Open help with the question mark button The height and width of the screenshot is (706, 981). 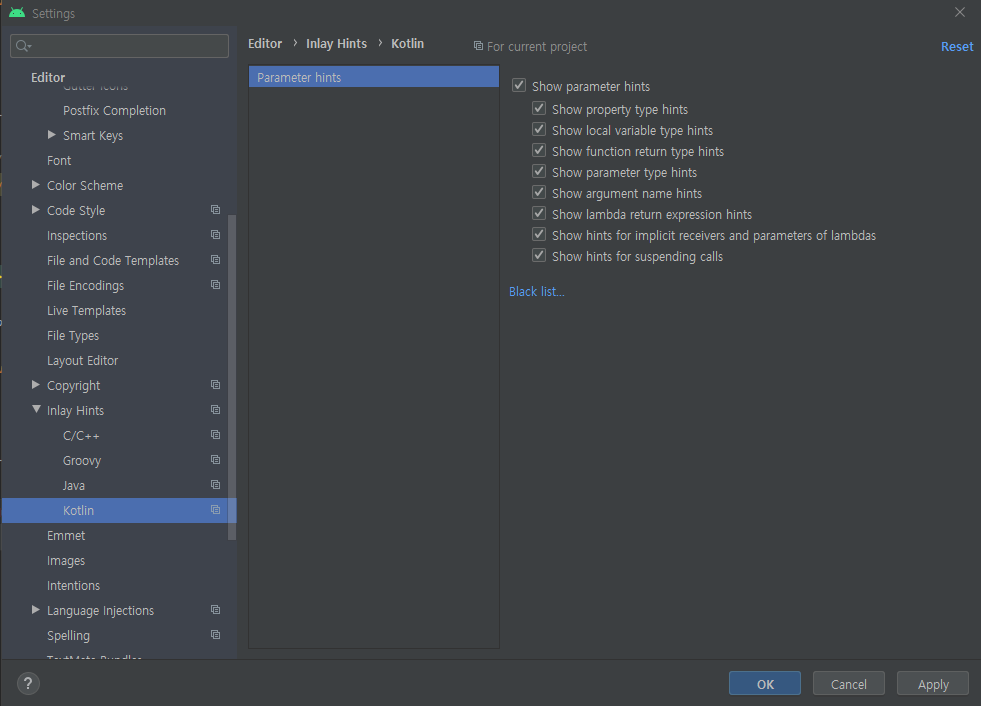coord(28,683)
